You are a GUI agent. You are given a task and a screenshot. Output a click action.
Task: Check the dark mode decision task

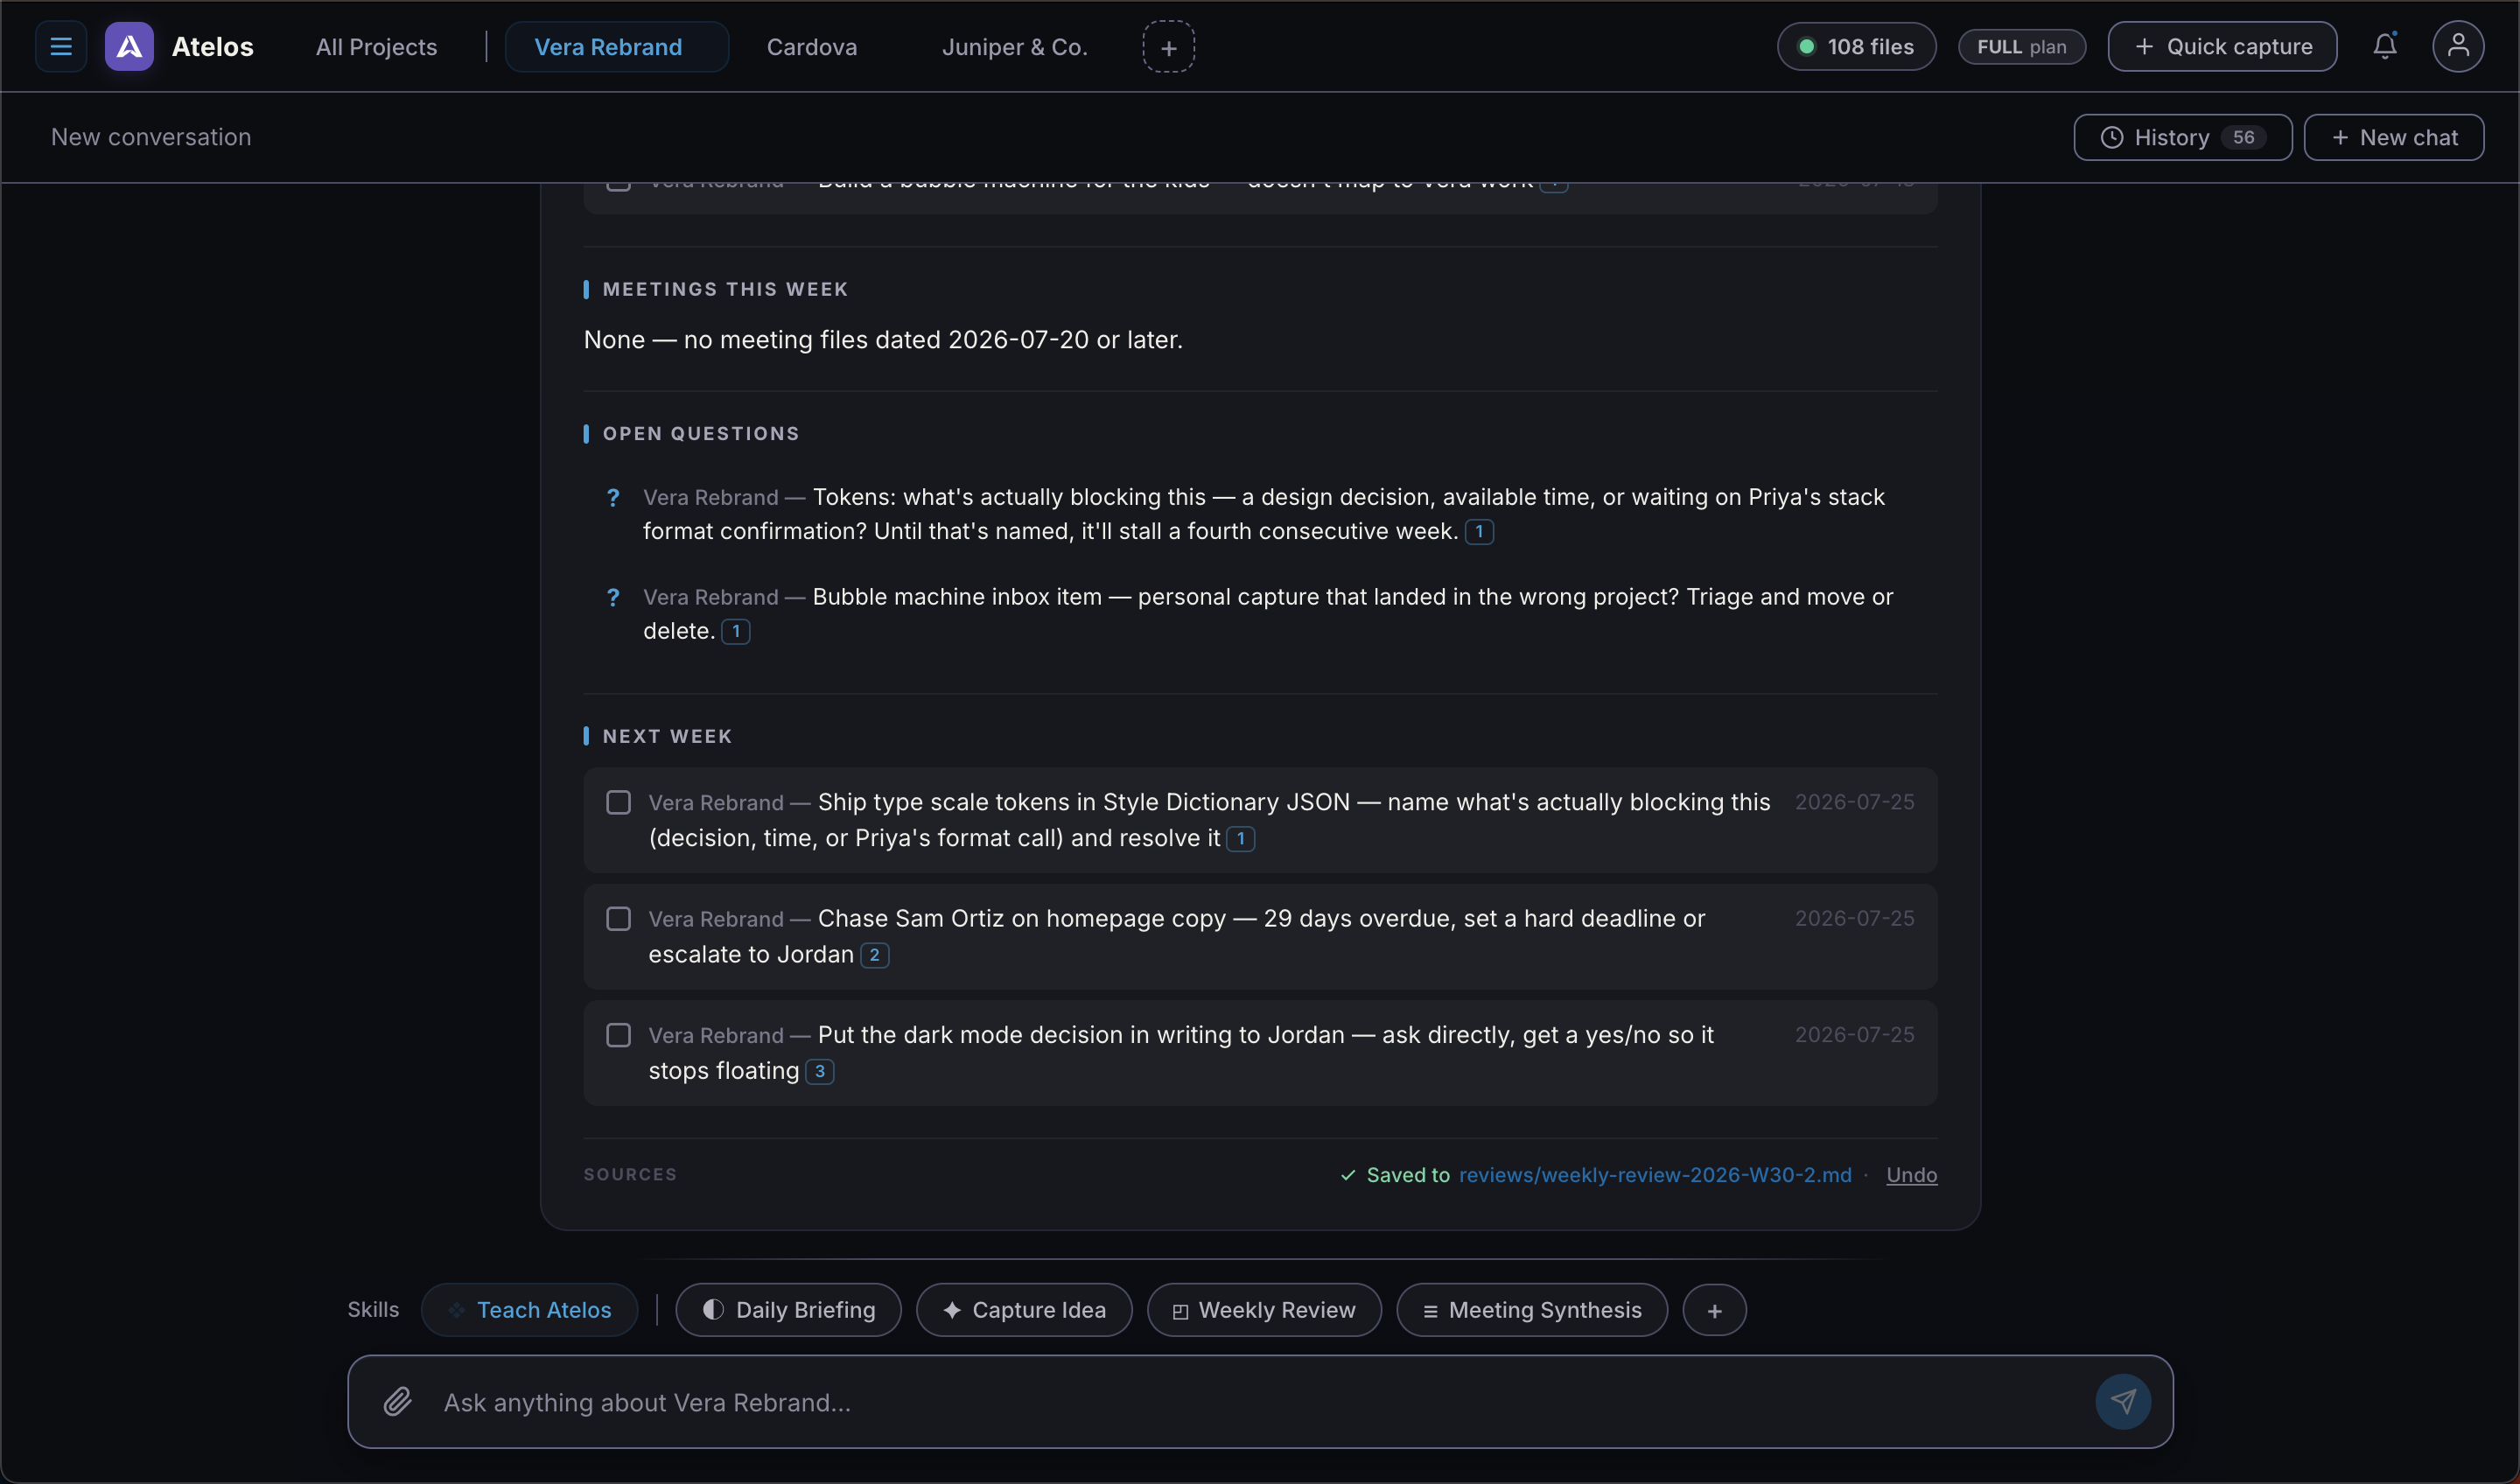point(618,1034)
